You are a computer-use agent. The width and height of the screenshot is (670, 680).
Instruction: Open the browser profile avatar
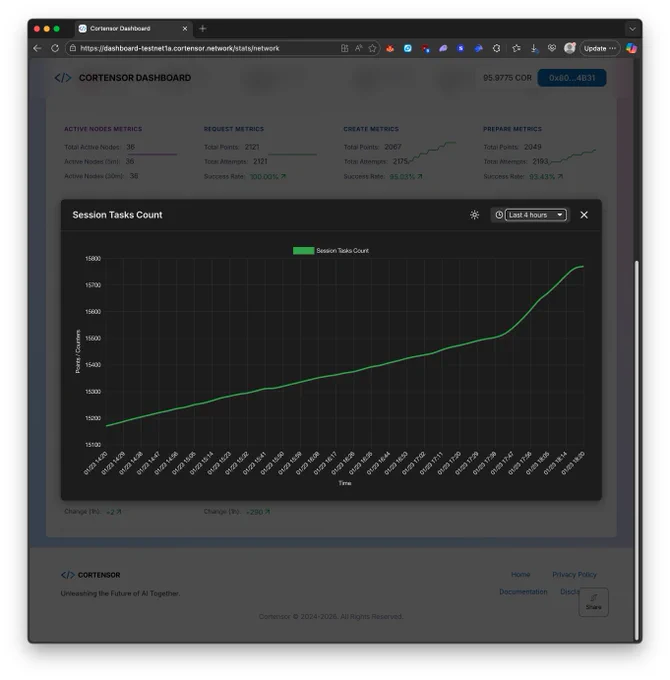570,48
